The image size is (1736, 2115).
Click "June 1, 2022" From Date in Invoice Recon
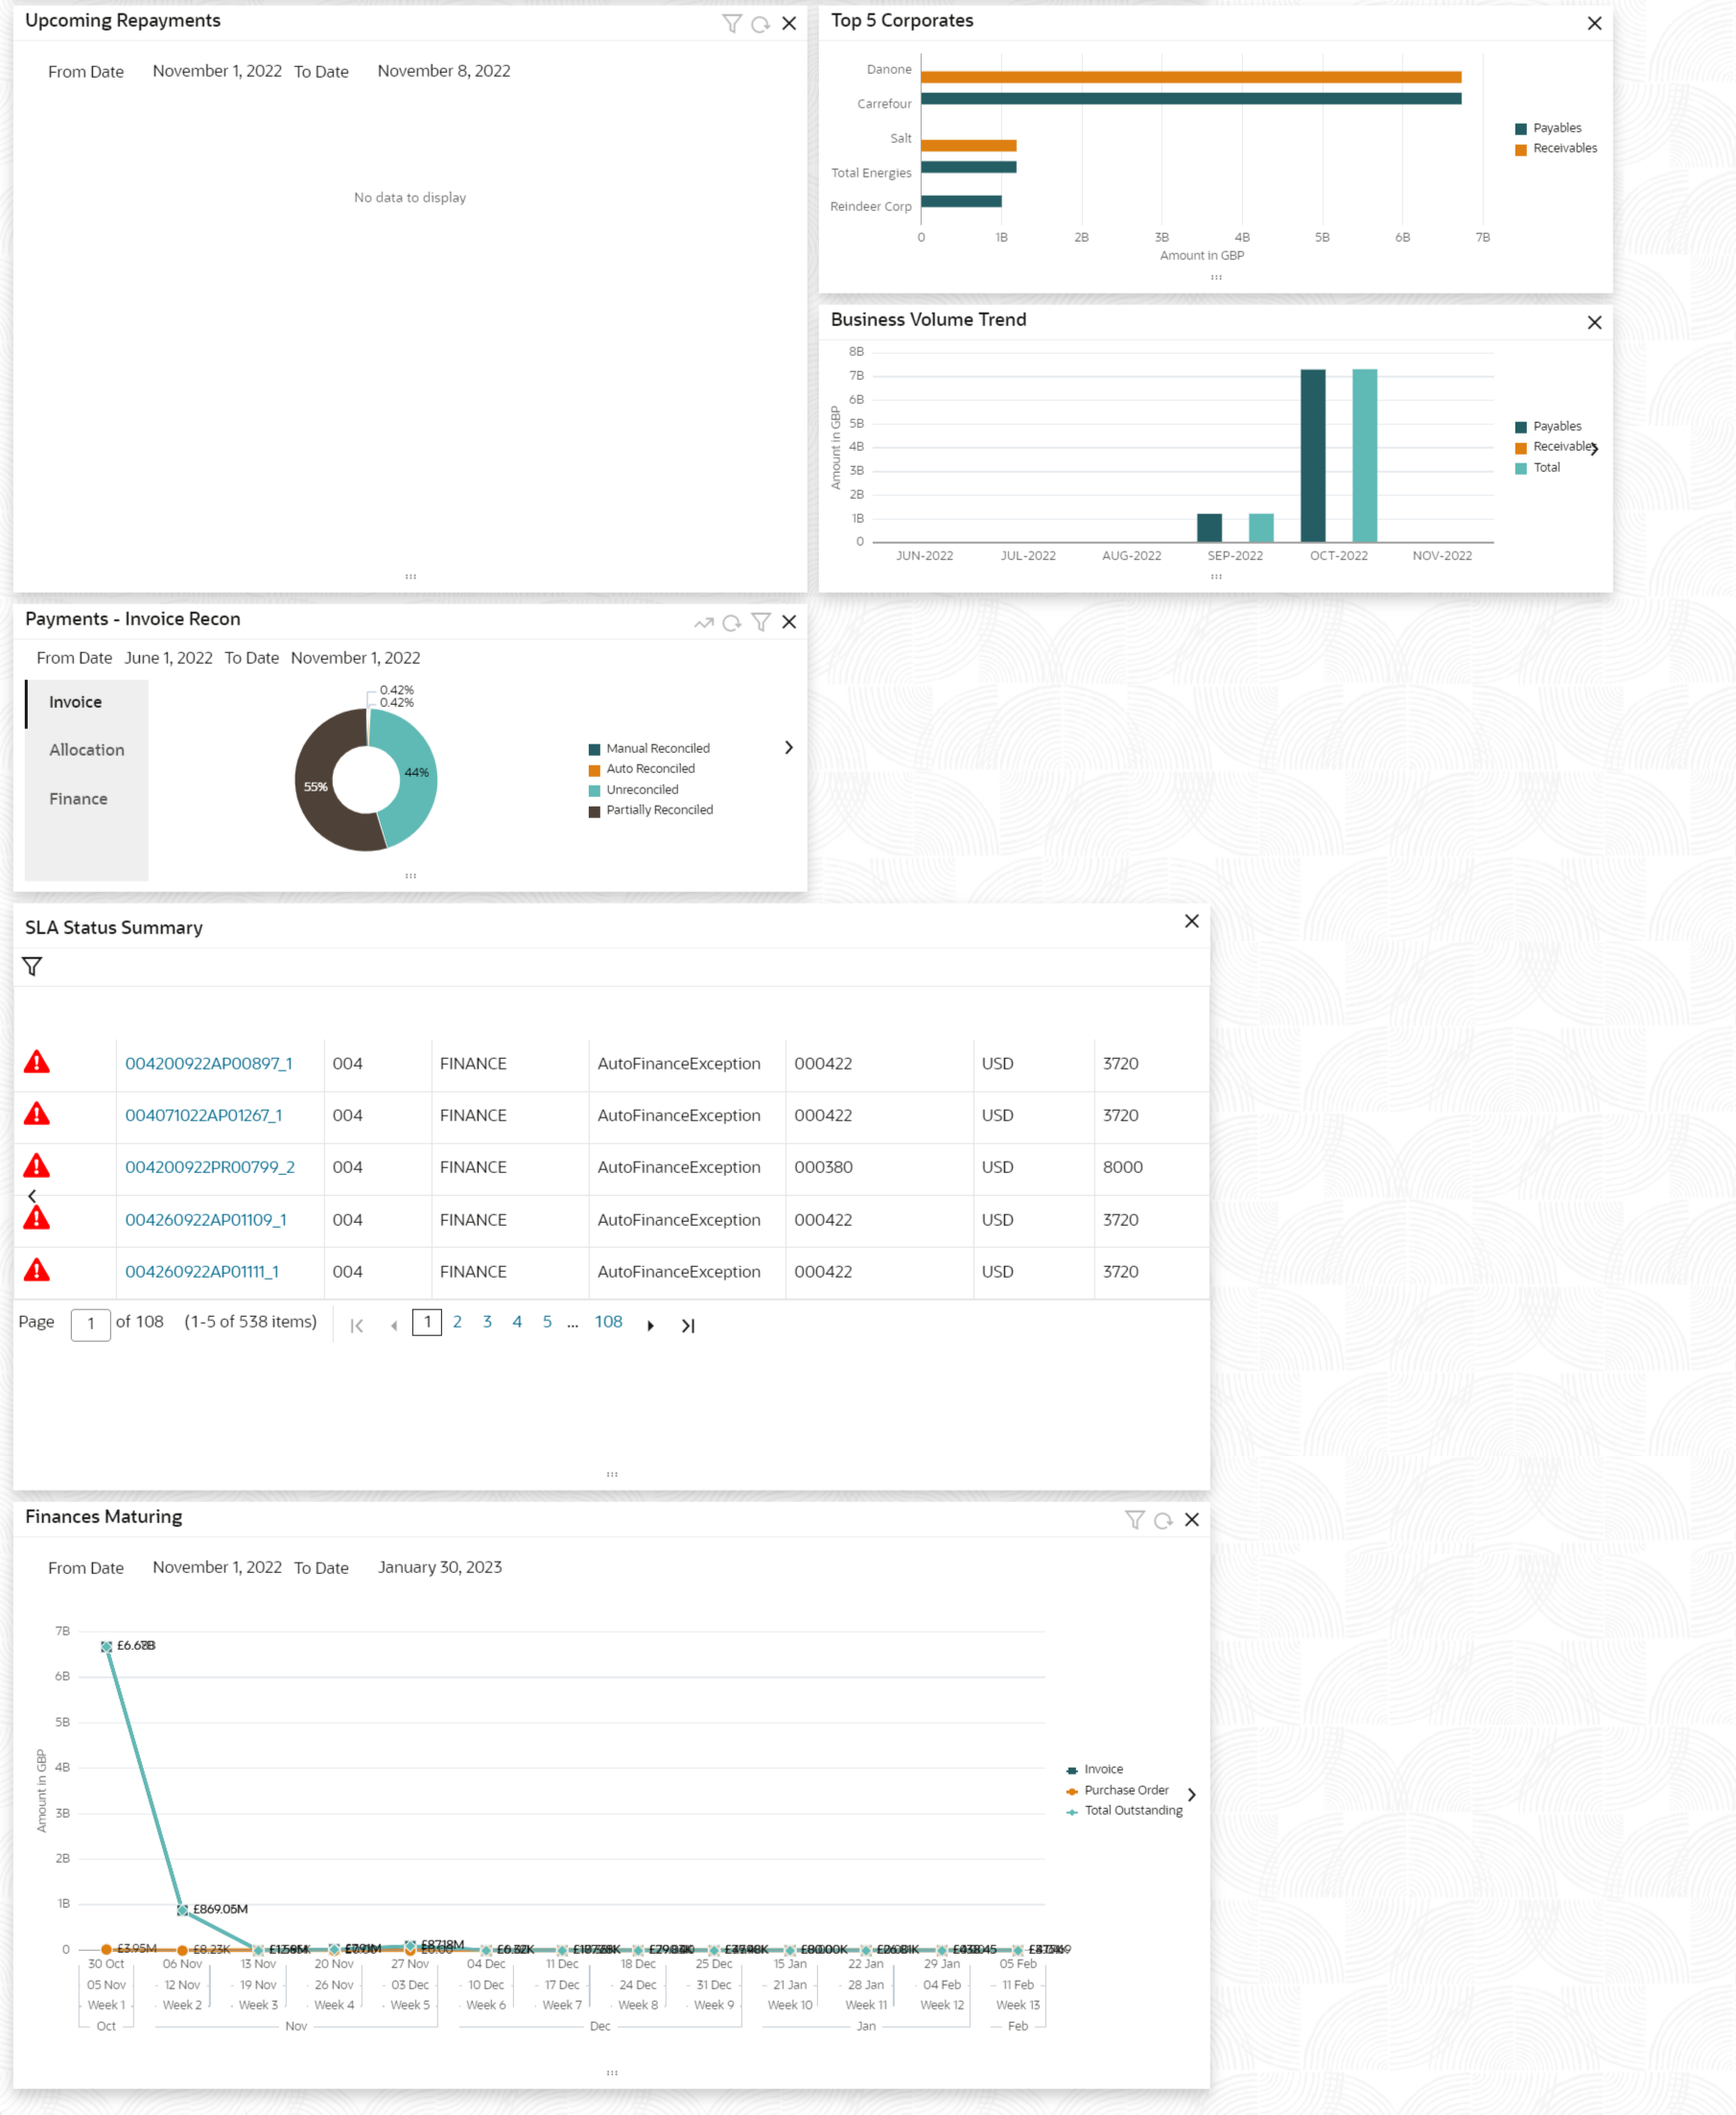pyautogui.click(x=168, y=658)
